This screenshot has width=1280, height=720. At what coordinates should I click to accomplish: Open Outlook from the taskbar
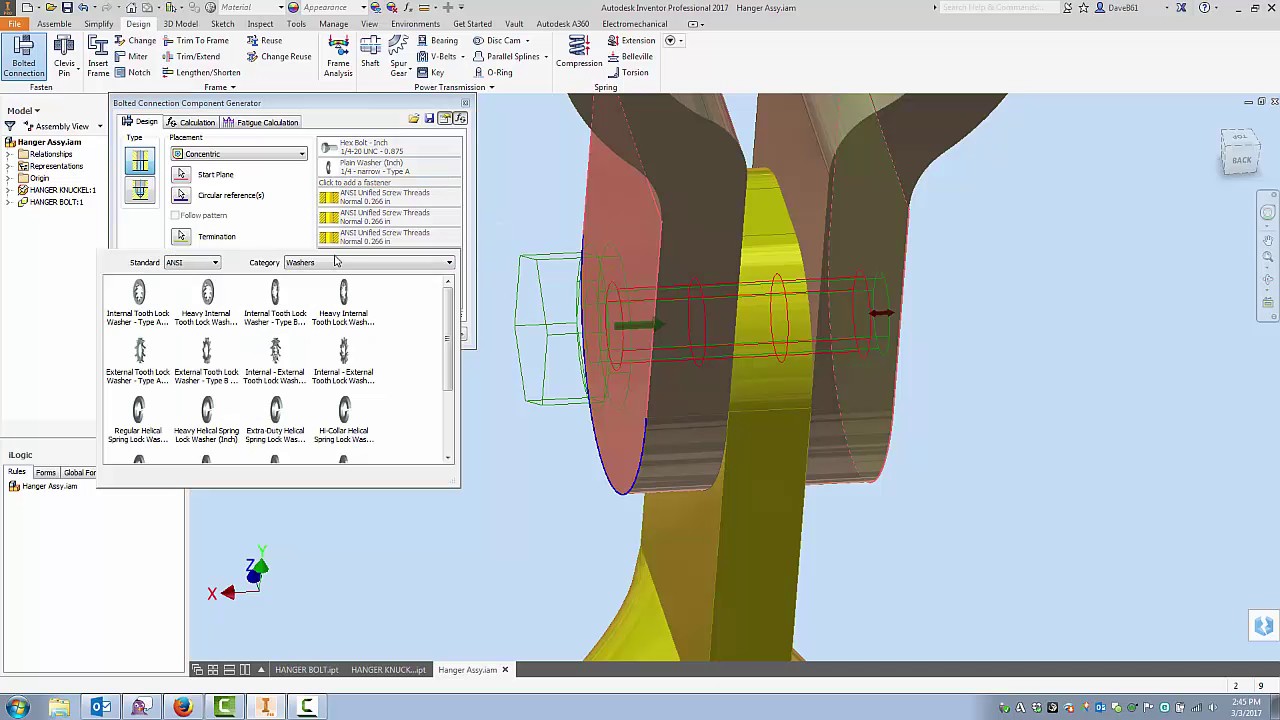100,707
